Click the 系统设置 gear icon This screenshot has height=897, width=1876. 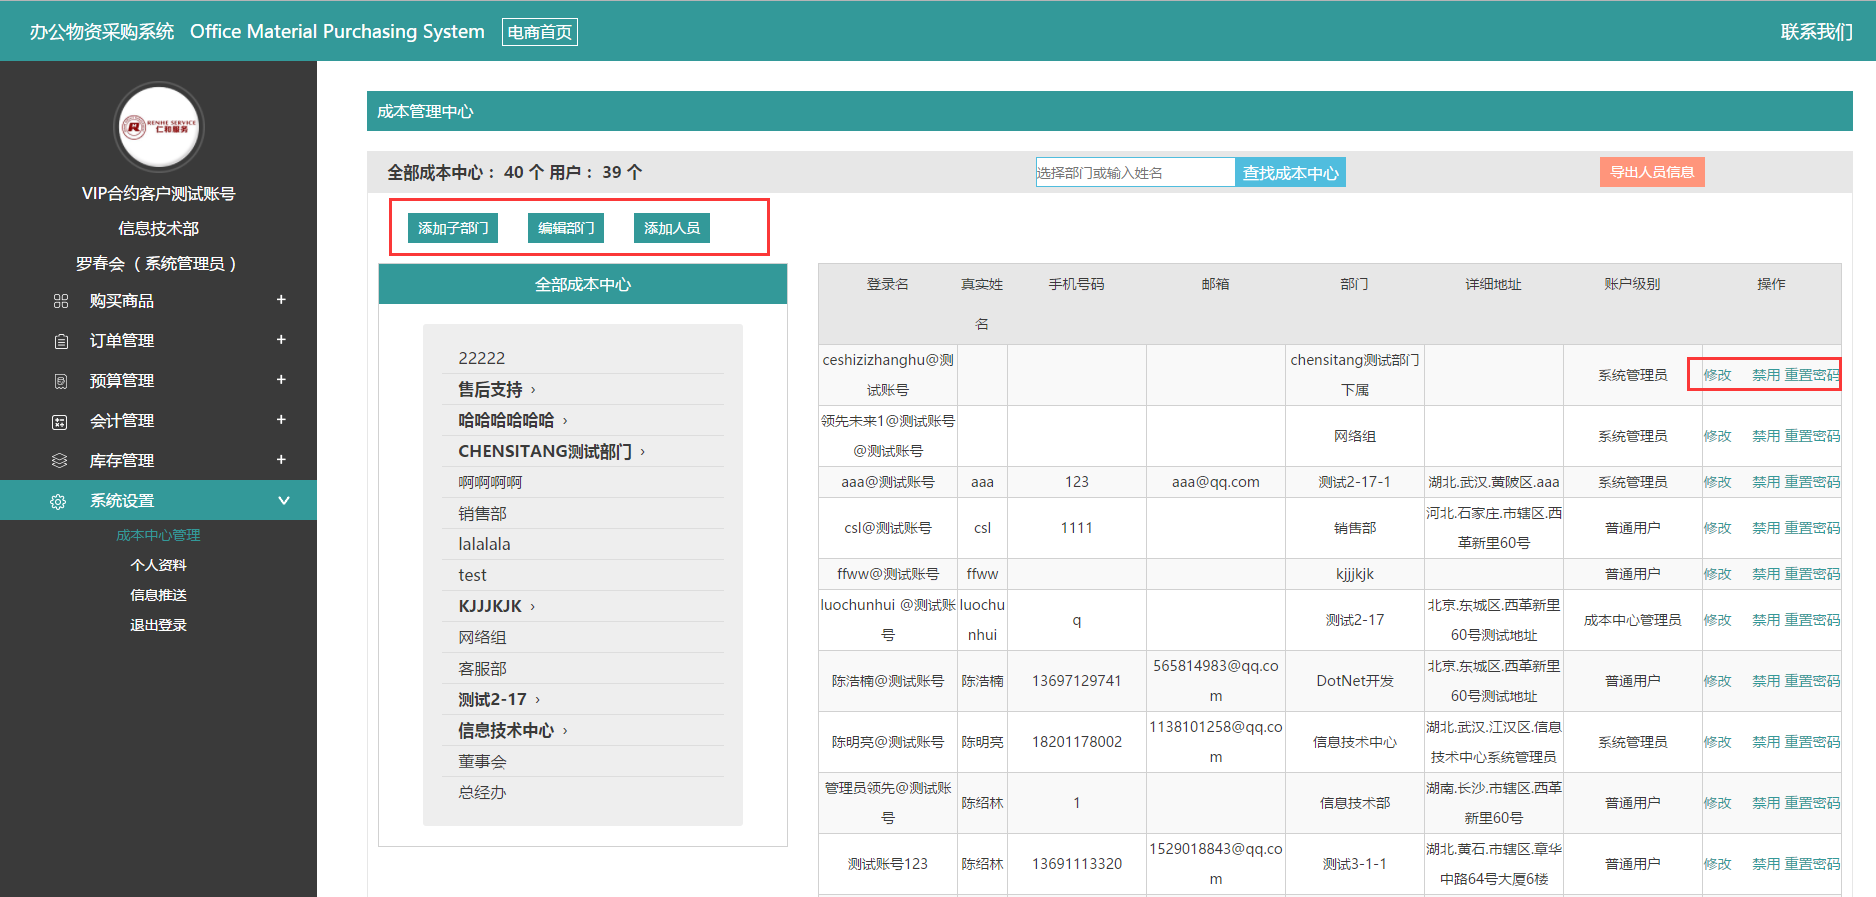59,501
